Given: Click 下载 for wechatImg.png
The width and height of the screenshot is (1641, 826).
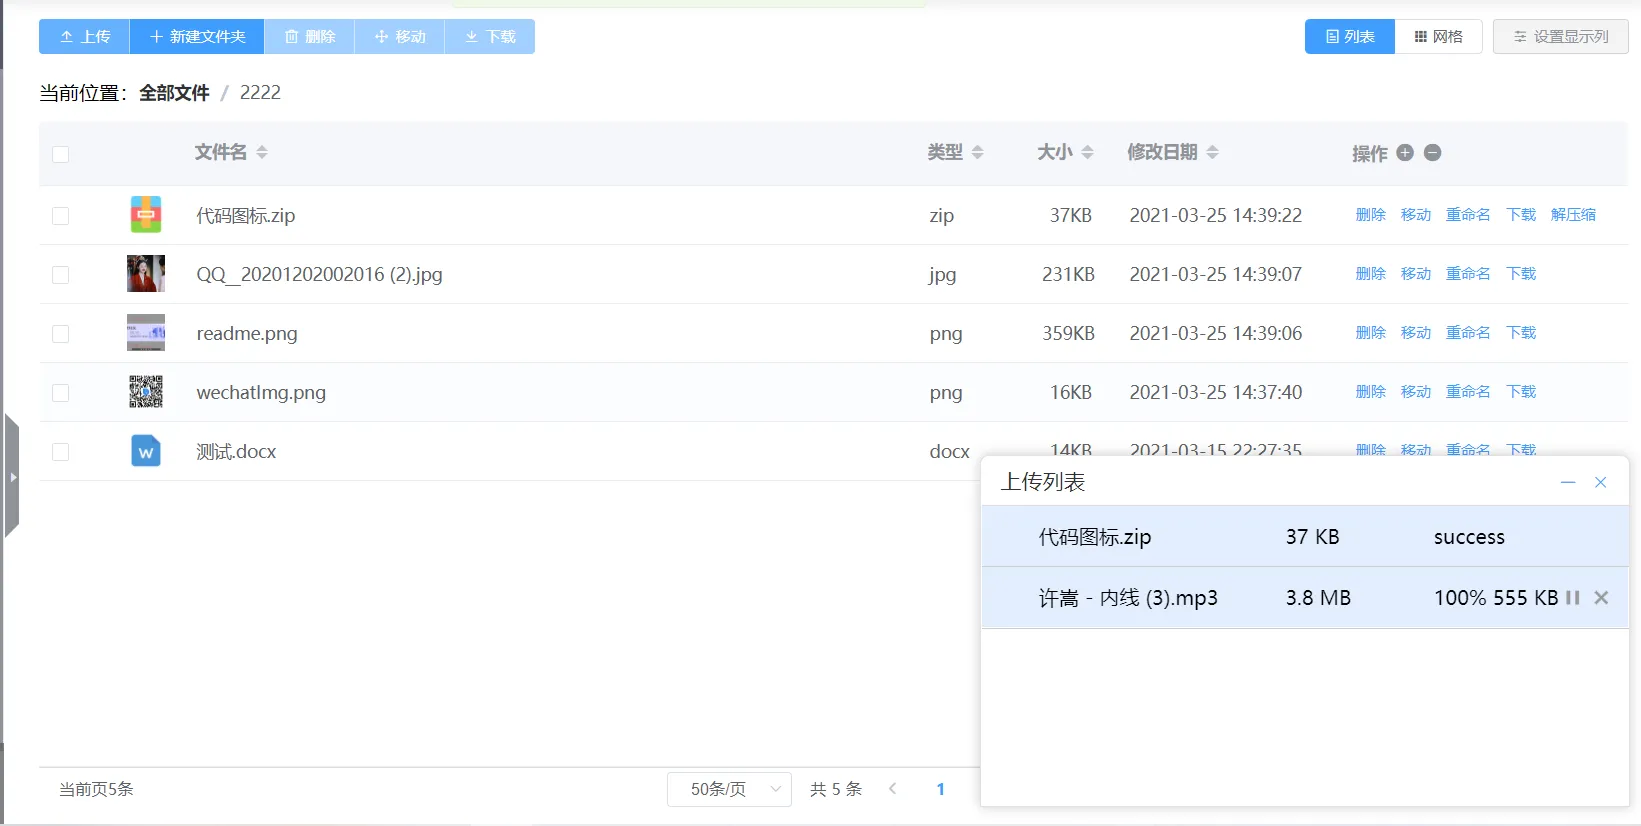Looking at the screenshot, I should 1521,392.
